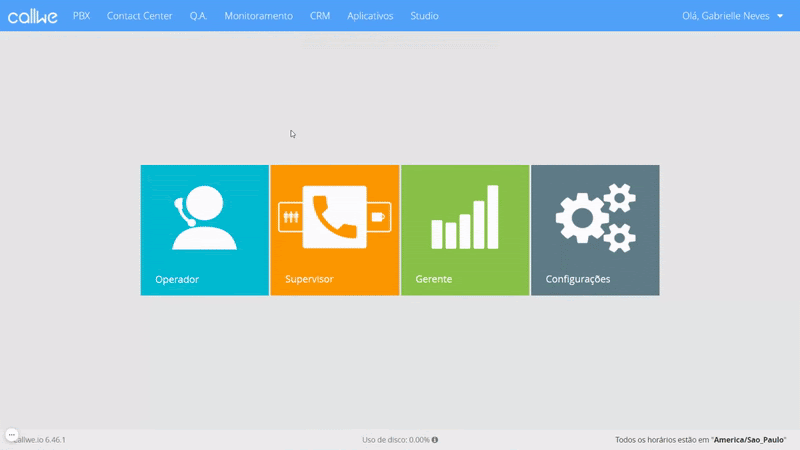Open the CRM menu
Image resolution: width=800 pixels, height=450 pixels.
tap(320, 16)
